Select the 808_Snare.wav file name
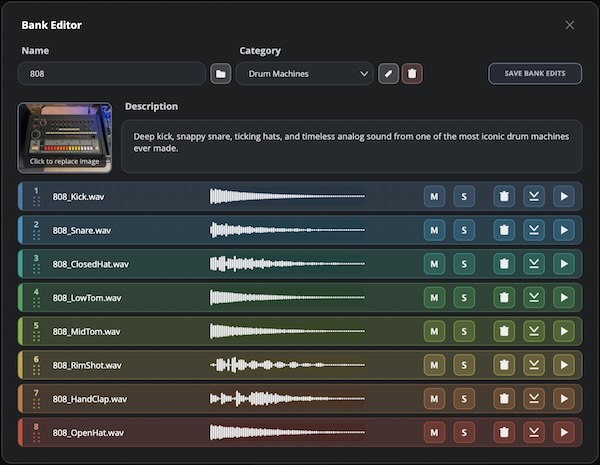Viewport: 600px width, 465px height. (82, 230)
